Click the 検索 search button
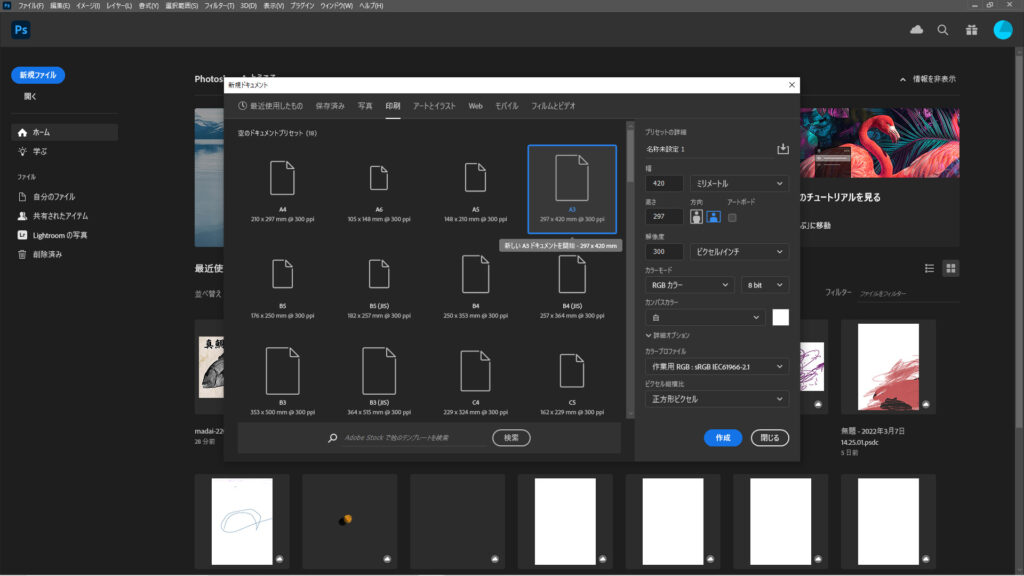 click(x=511, y=438)
